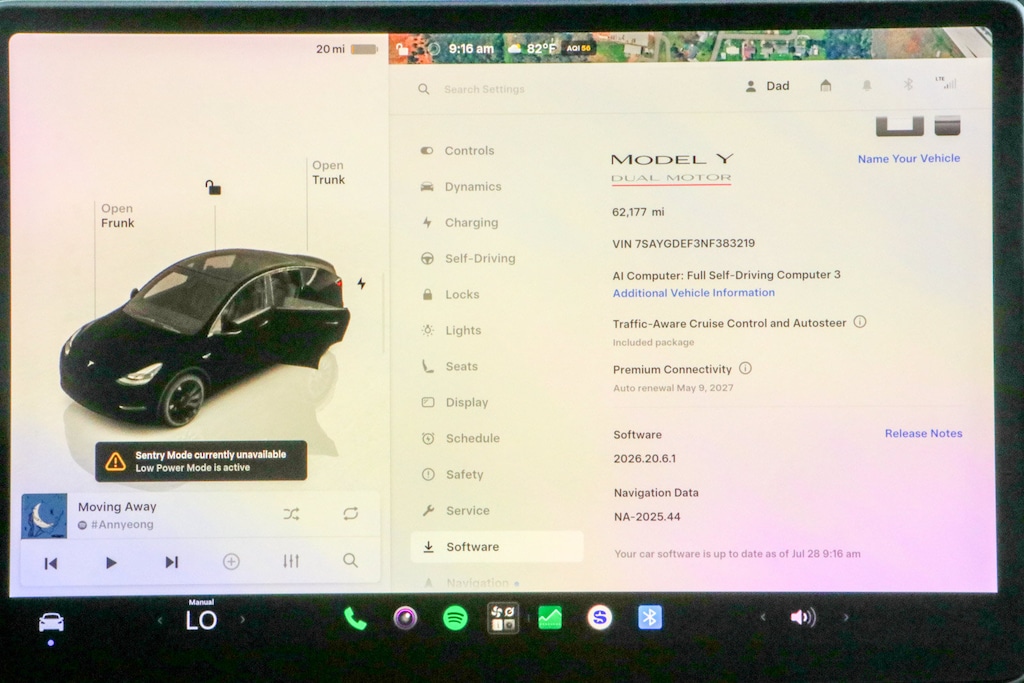Click Name Your Vehicle link
The image size is (1024, 683).
(x=908, y=159)
